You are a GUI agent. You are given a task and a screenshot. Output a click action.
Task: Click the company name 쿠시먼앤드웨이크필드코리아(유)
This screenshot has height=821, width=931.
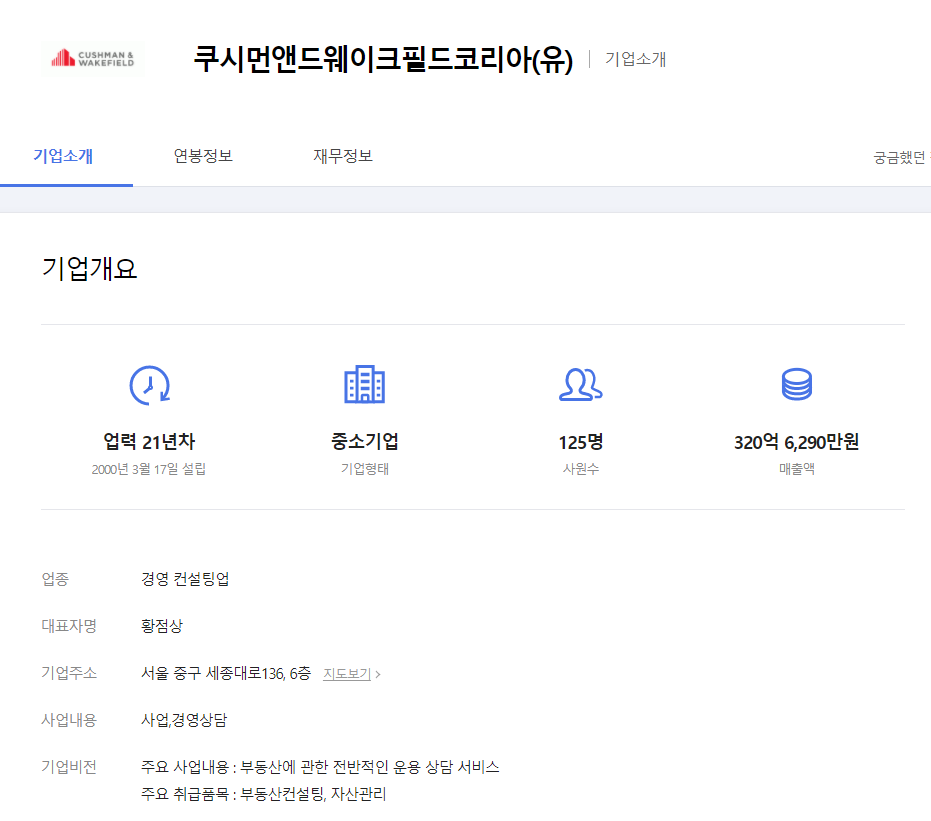point(383,59)
